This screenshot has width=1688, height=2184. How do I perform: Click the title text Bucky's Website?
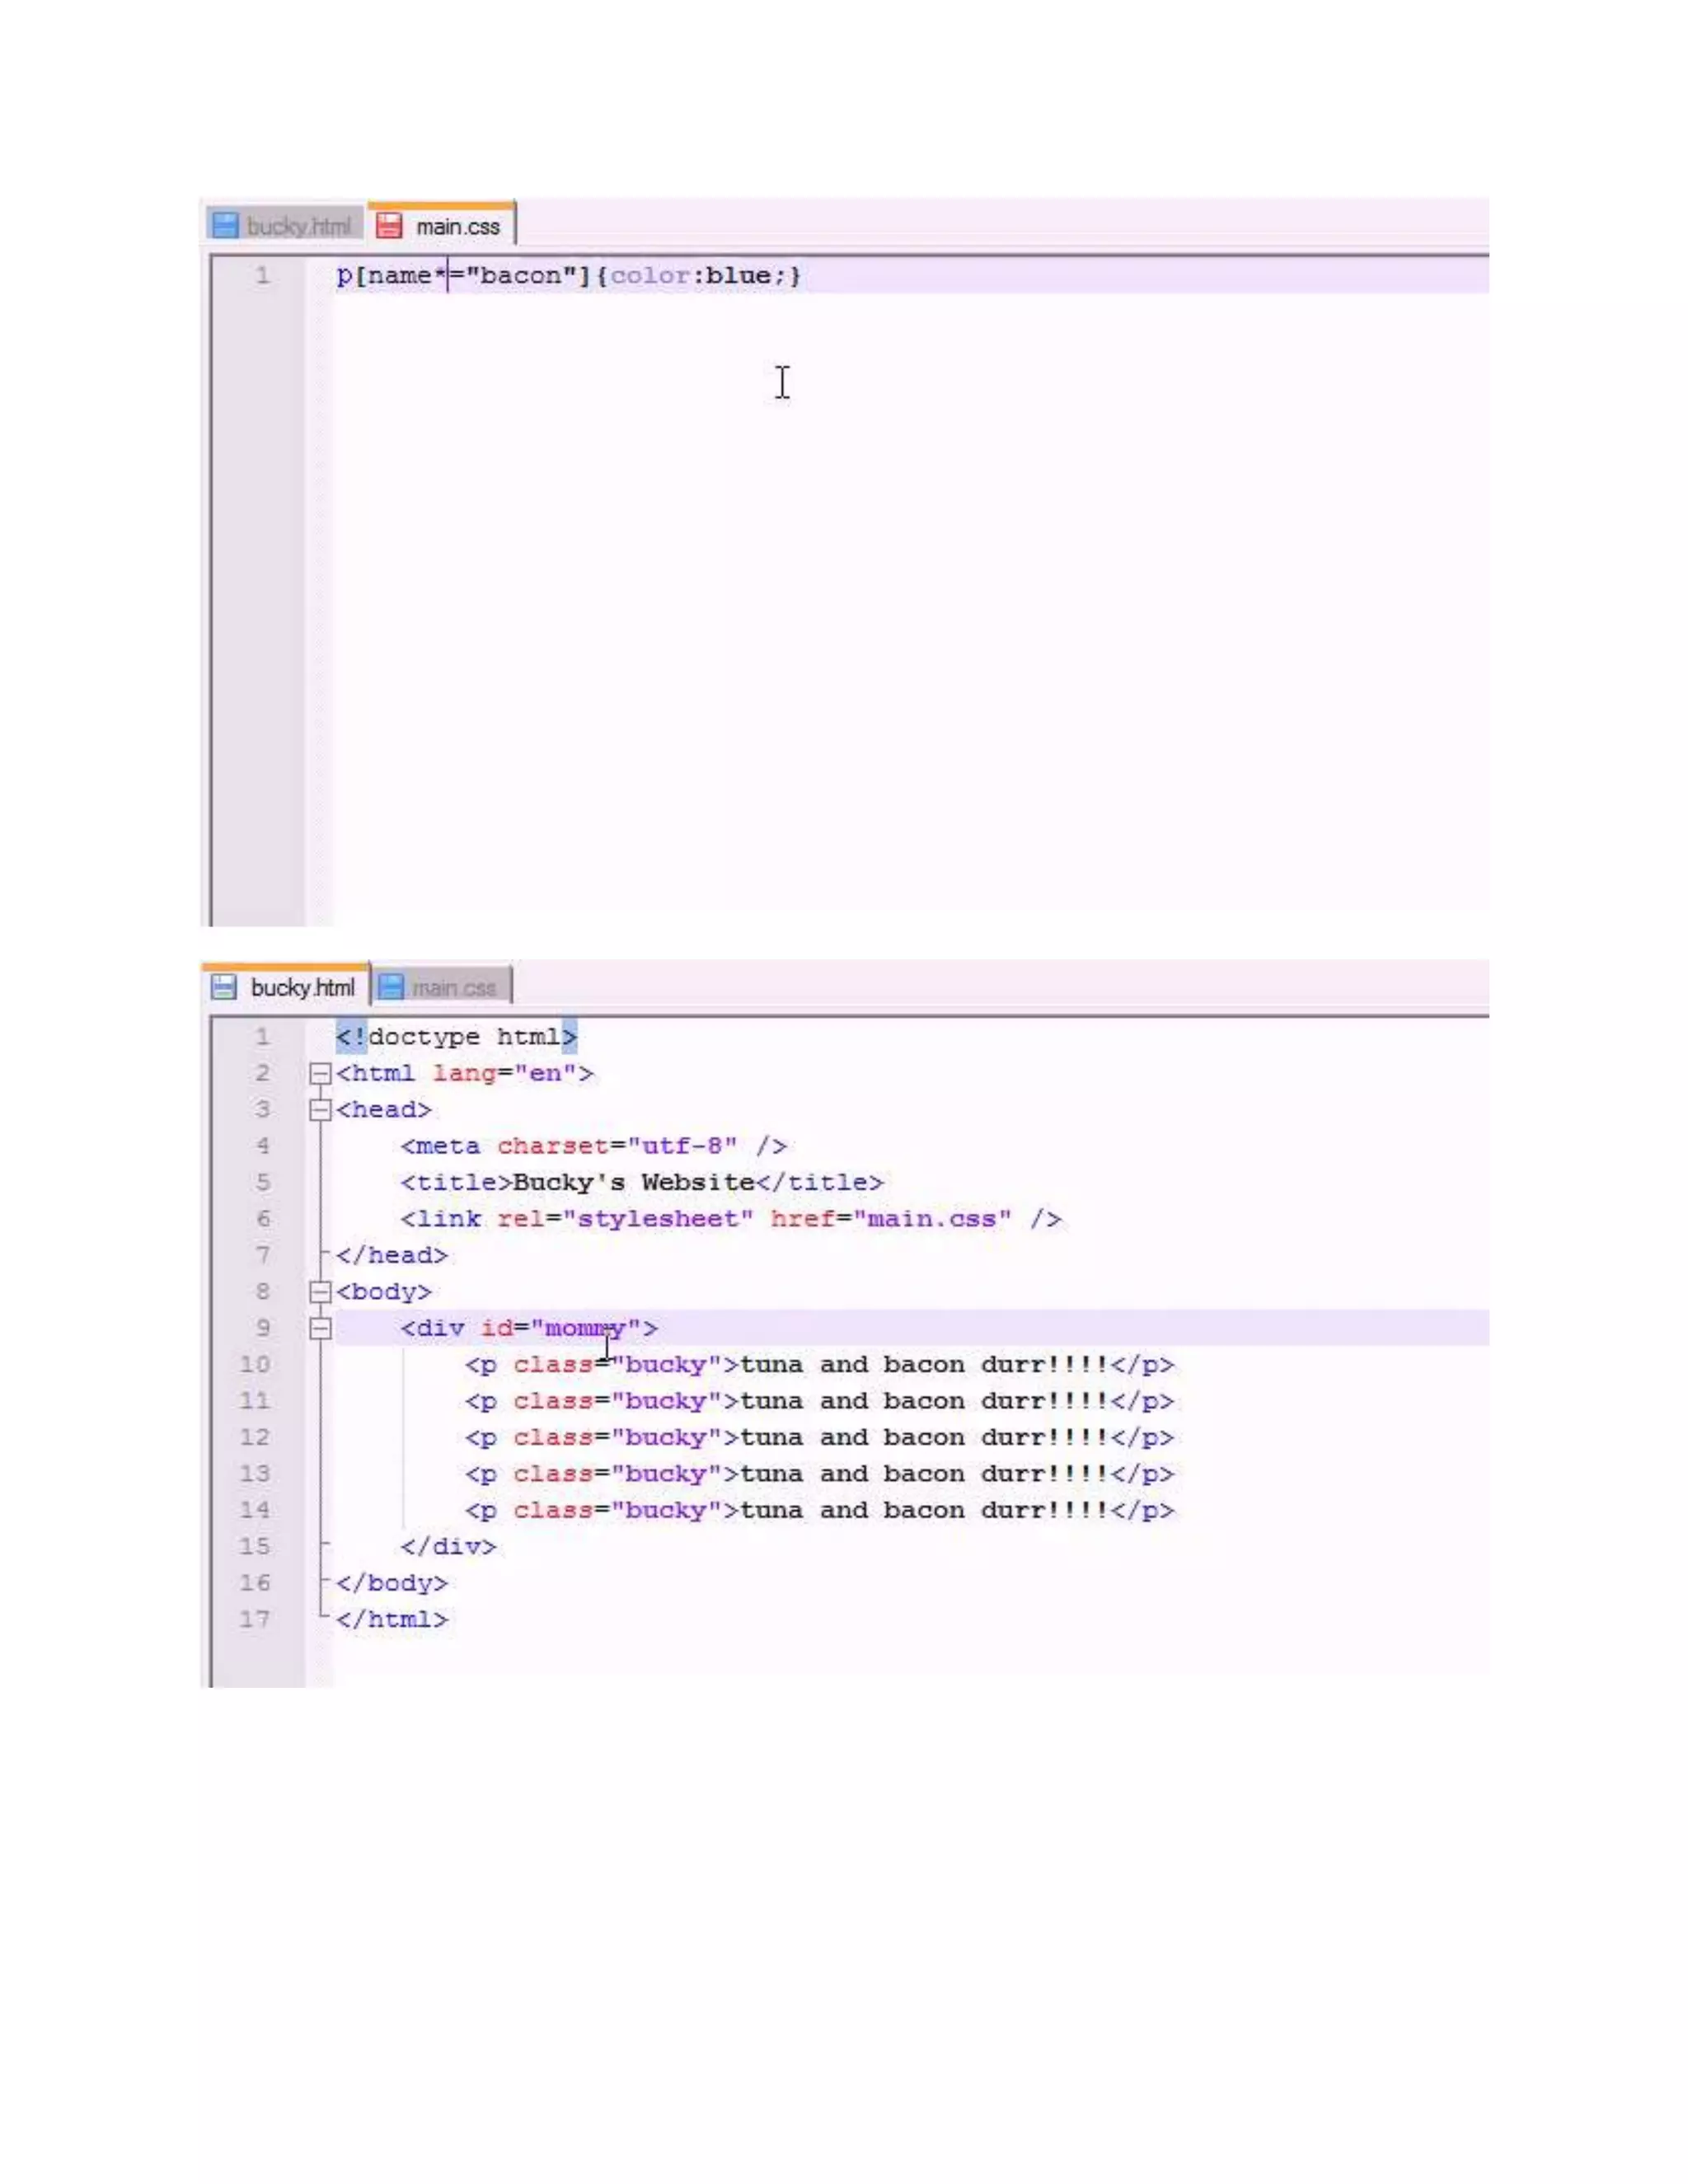click(x=633, y=1182)
